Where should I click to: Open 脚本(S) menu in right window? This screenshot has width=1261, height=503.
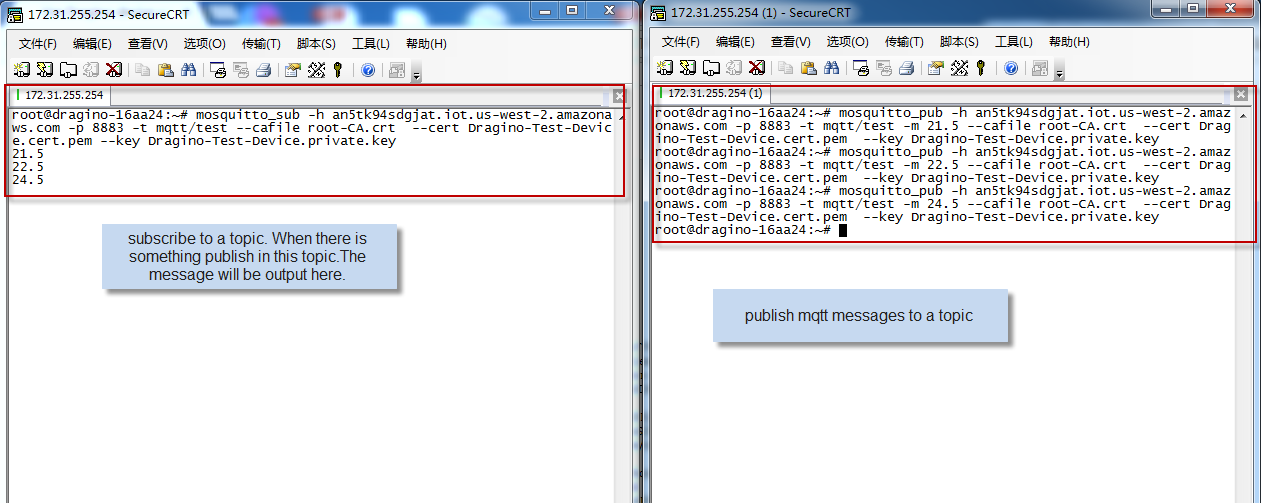pos(959,42)
